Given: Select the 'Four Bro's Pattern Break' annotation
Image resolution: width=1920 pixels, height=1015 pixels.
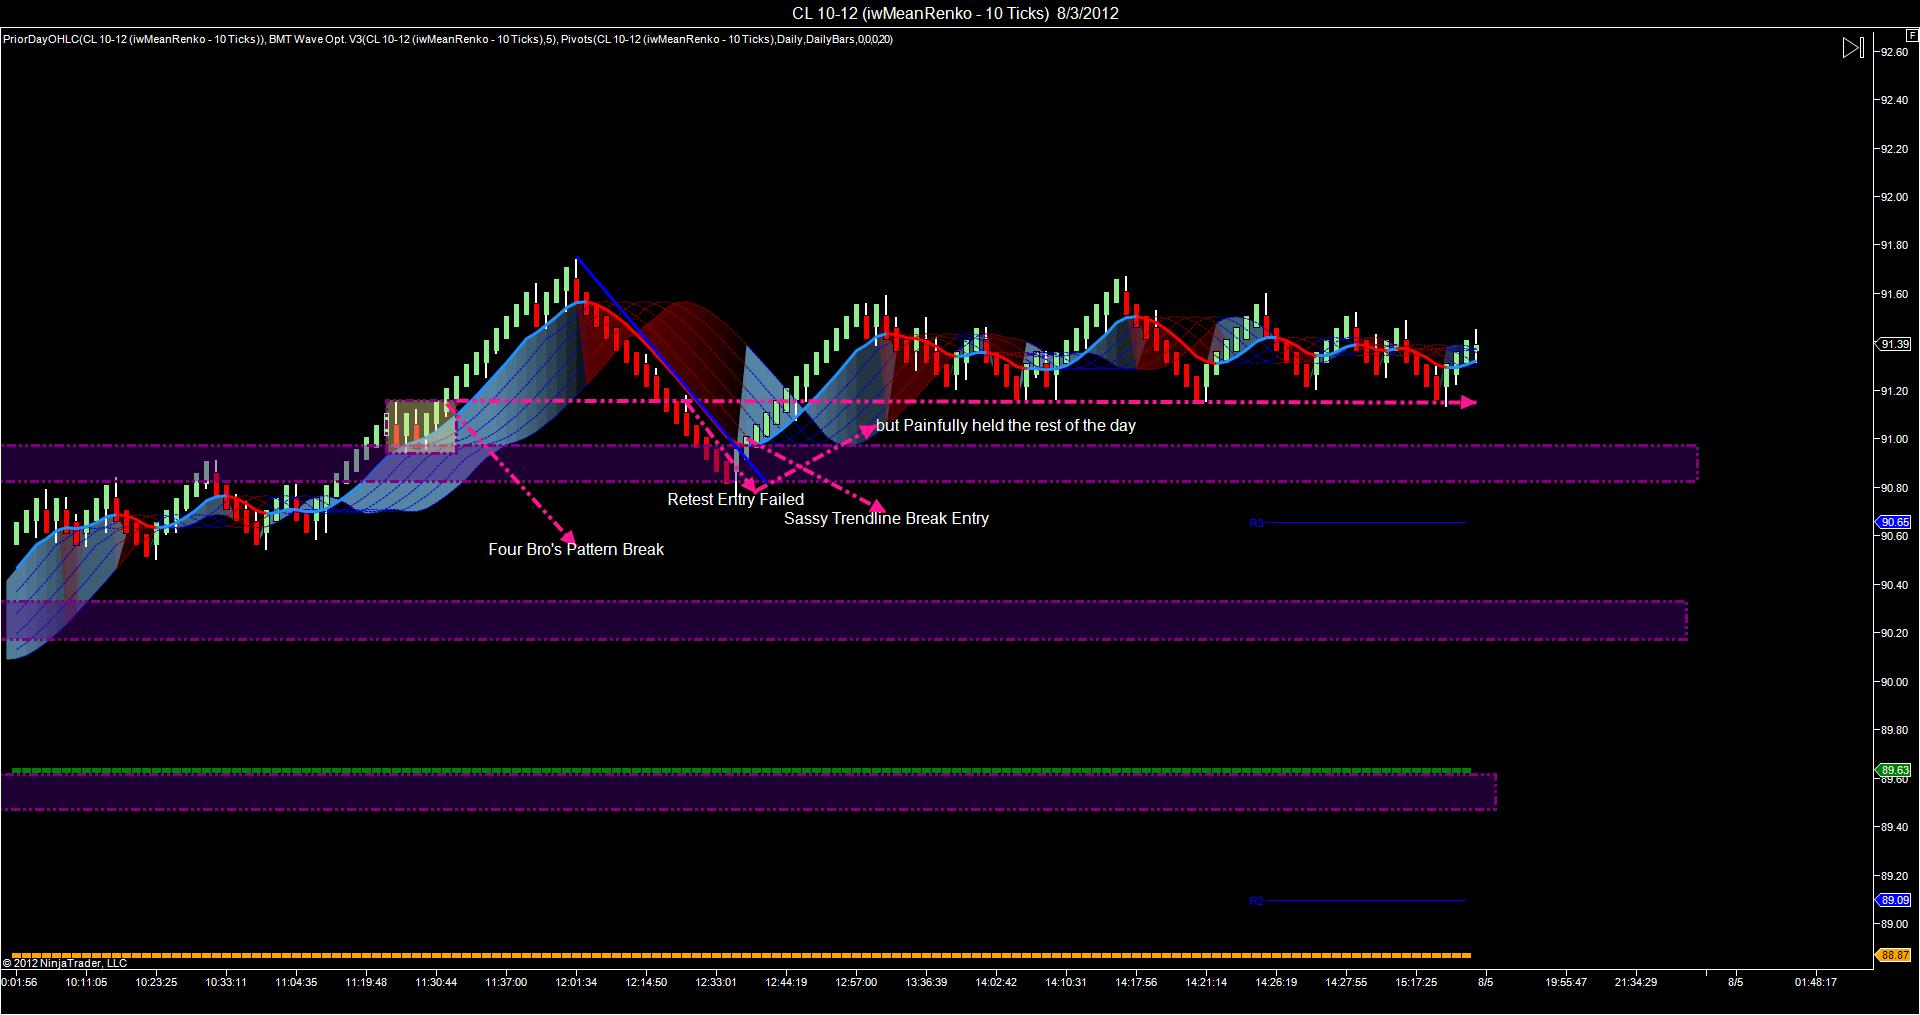Looking at the screenshot, I should 576,549.
